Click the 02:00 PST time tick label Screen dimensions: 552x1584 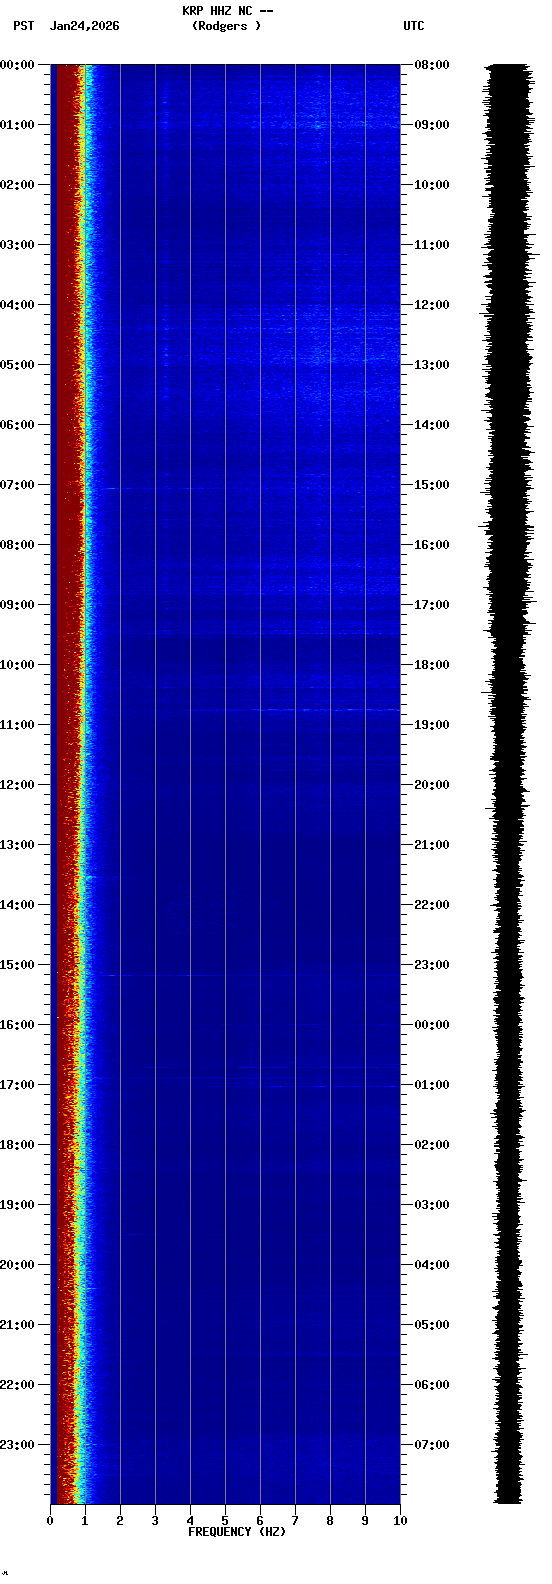(x=17, y=185)
